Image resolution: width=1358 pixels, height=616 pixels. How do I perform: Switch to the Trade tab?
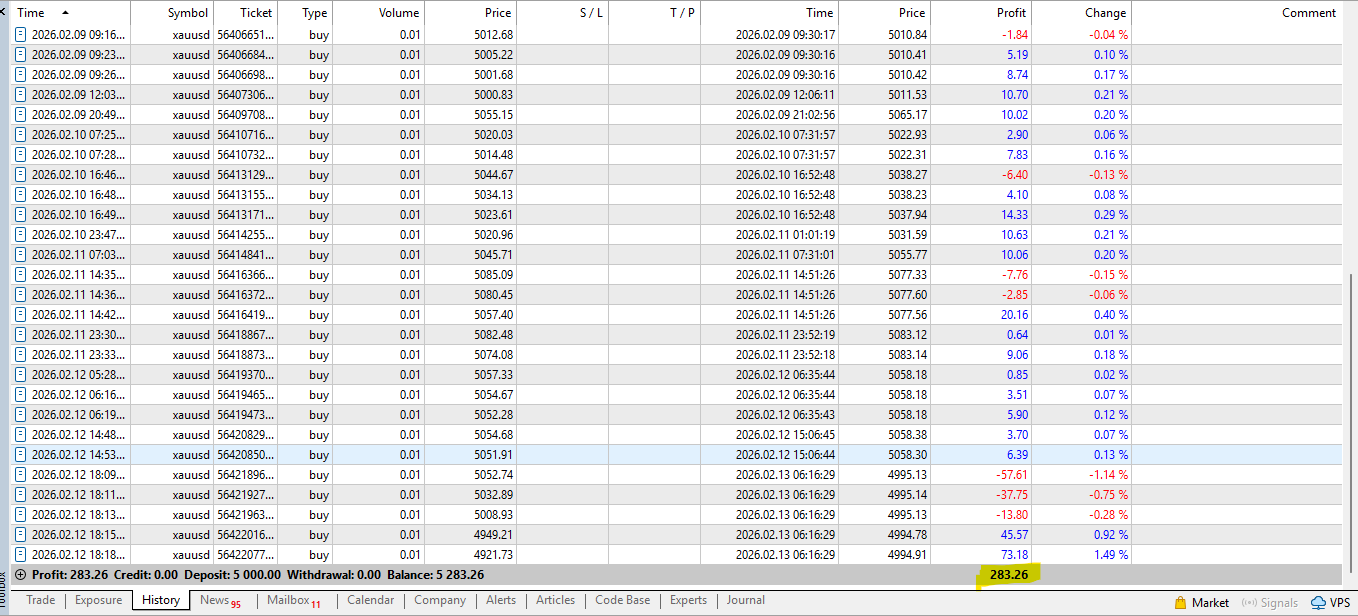[x=41, y=600]
